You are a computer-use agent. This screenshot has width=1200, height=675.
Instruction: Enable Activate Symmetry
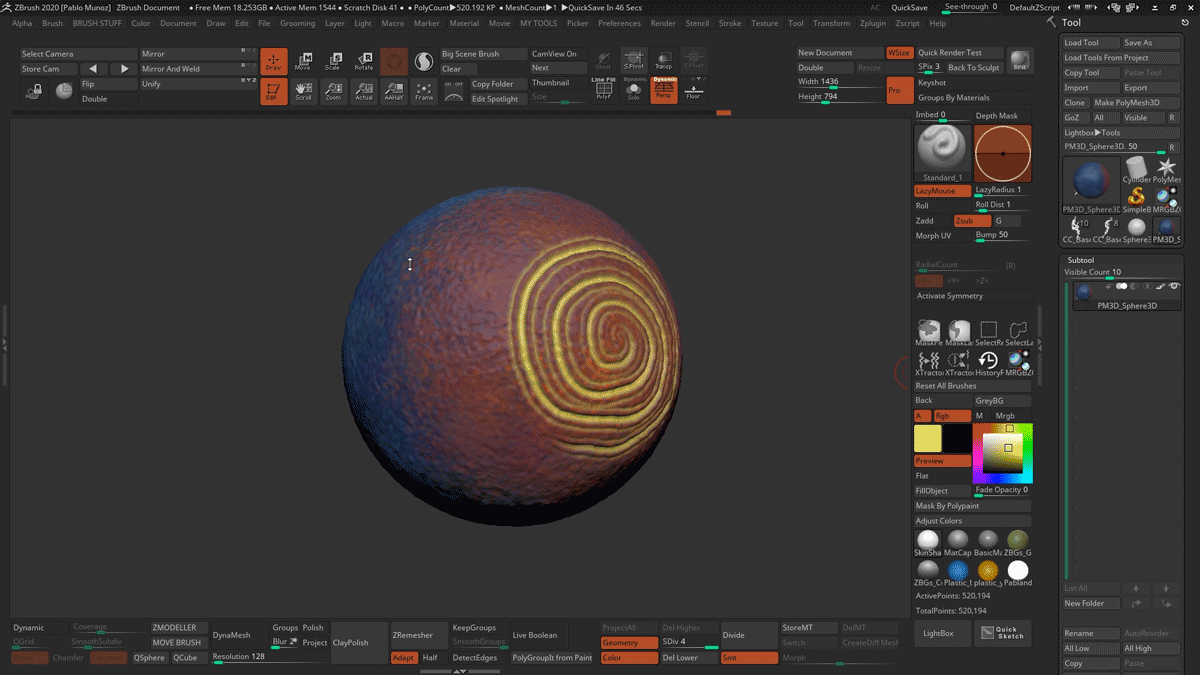973,296
